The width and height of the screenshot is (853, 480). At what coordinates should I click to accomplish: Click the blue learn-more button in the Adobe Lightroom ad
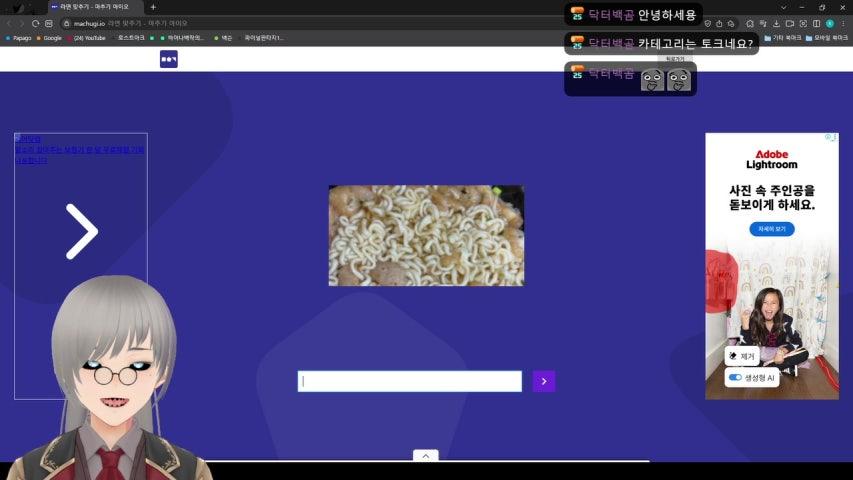(x=771, y=229)
